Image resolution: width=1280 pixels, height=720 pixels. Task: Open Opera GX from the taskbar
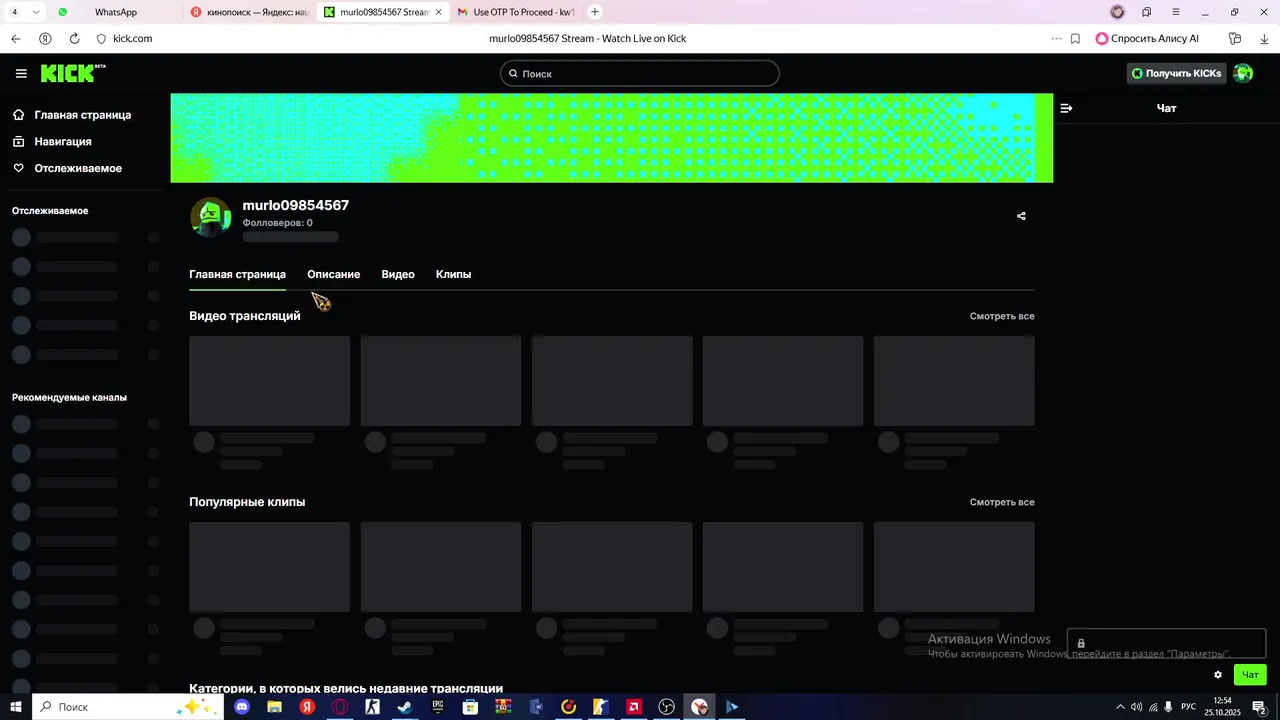click(340, 706)
